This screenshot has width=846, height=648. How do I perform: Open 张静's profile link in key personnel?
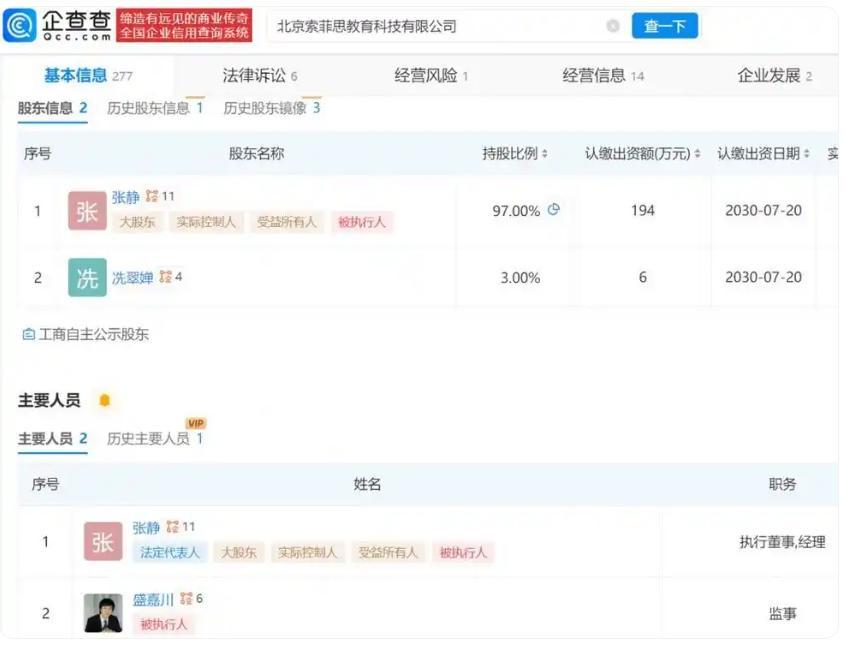coord(146,527)
